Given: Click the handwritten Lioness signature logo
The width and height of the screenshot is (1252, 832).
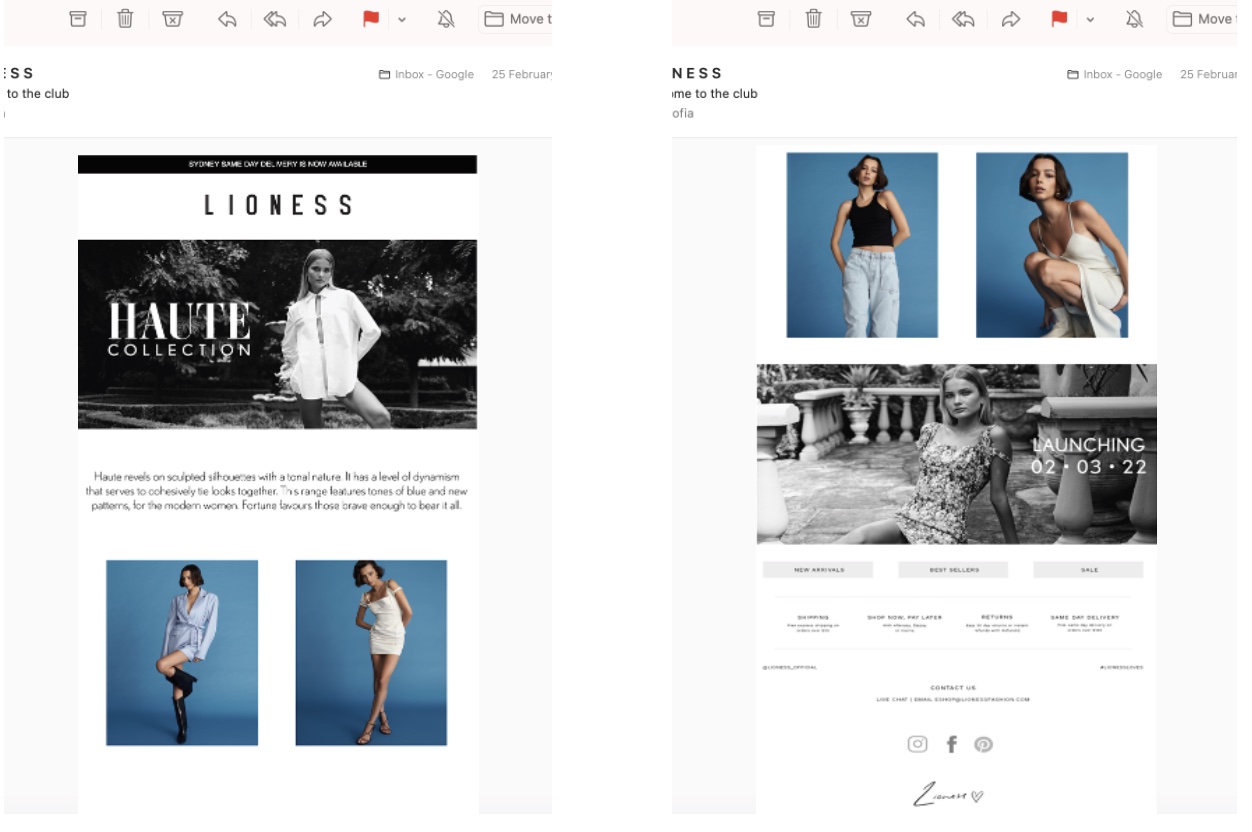Looking at the screenshot, I should 949,795.
